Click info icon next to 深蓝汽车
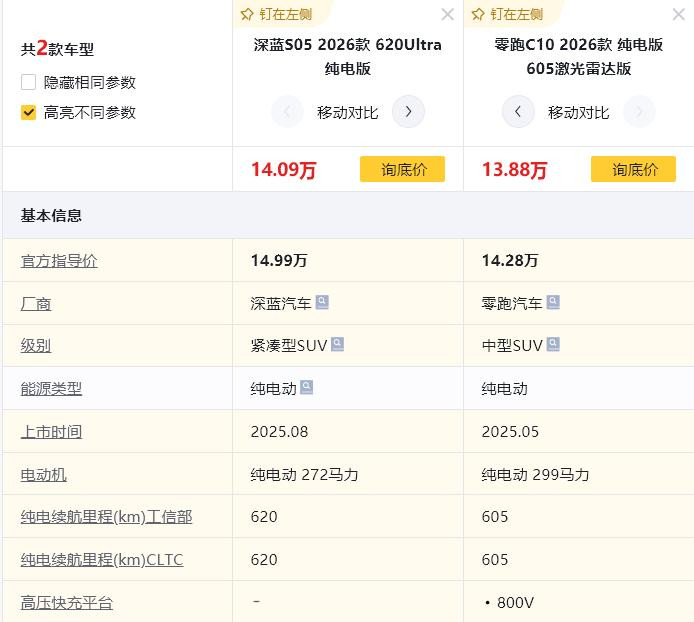This screenshot has height=622, width=694. pyautogui.click(x=322, y=302)
